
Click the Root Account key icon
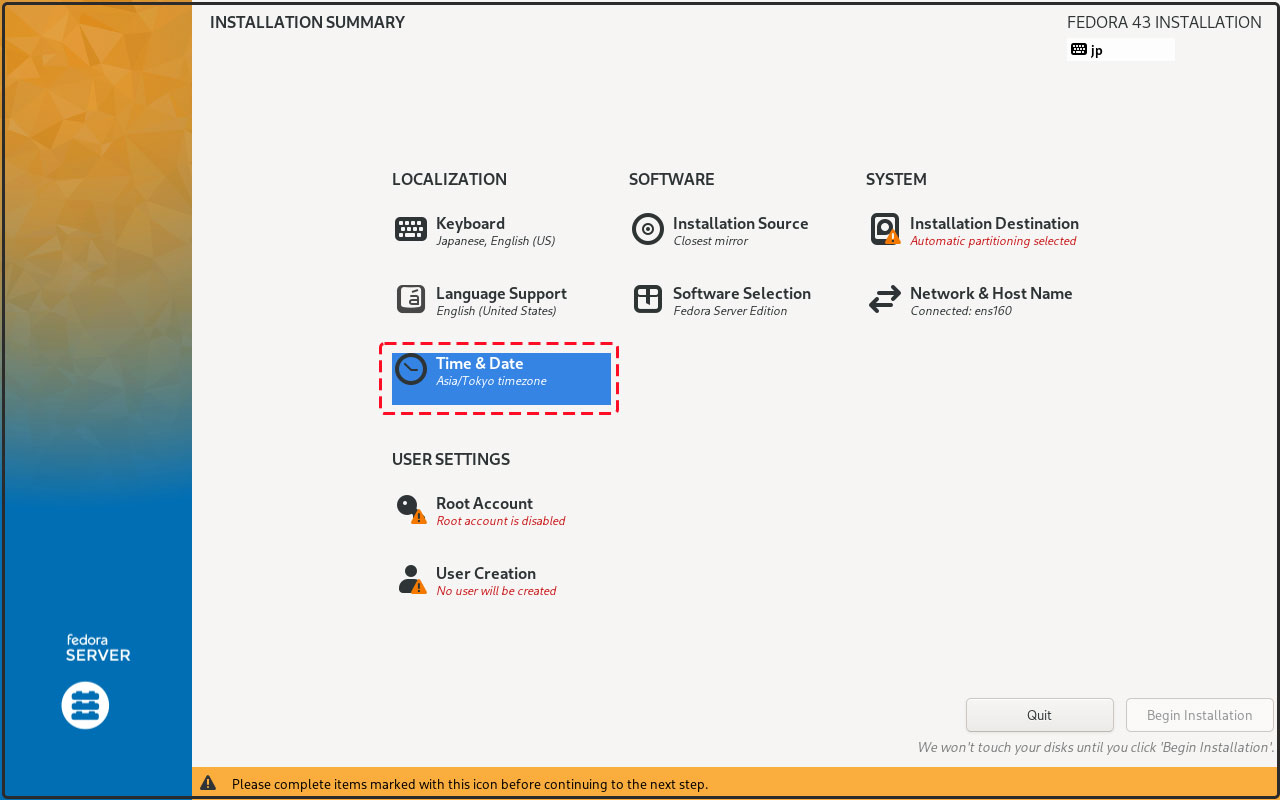coord(410,509)
